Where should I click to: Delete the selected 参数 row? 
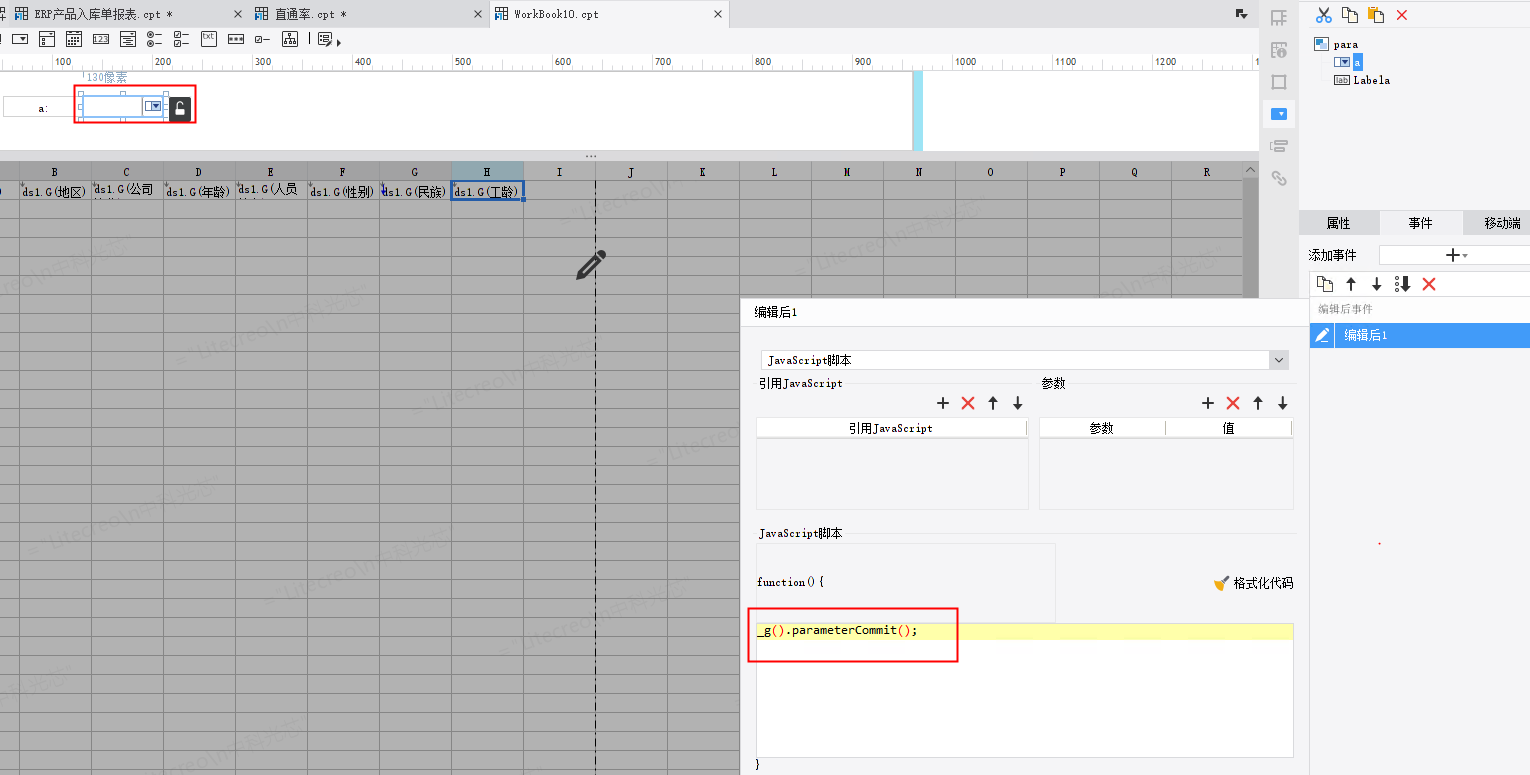1232,403
